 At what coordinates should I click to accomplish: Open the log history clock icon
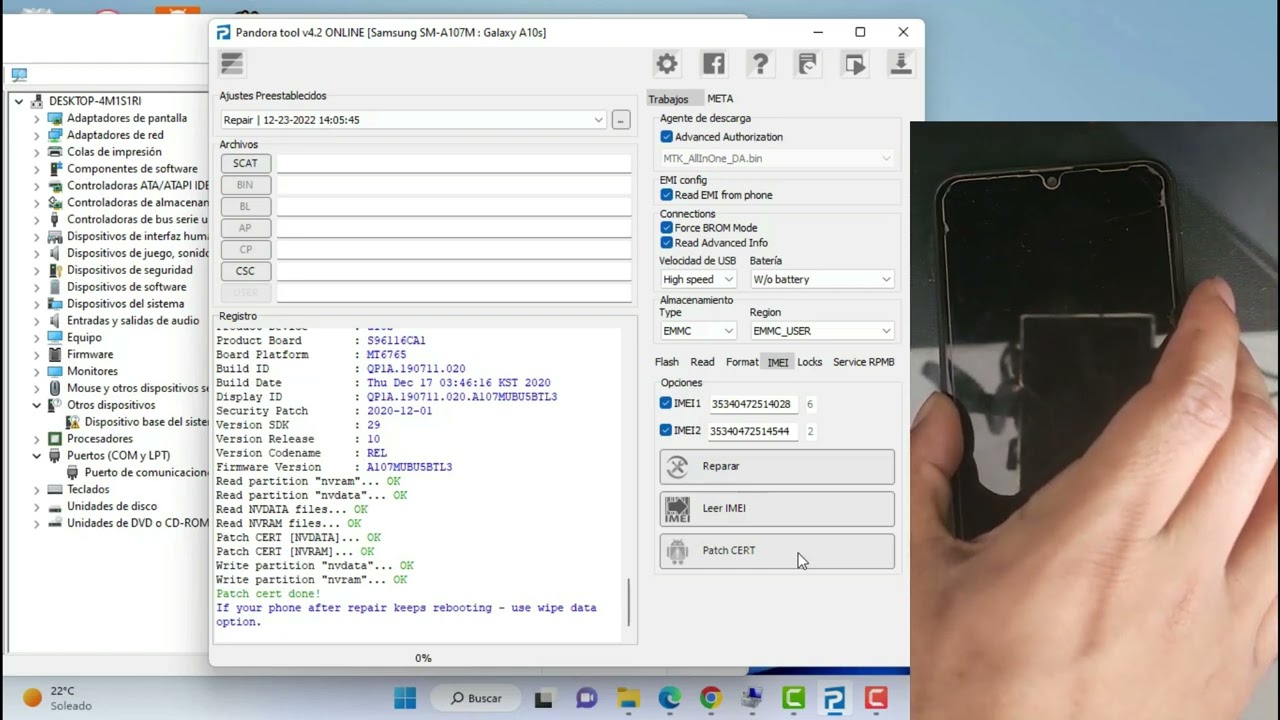click(807, 65)
